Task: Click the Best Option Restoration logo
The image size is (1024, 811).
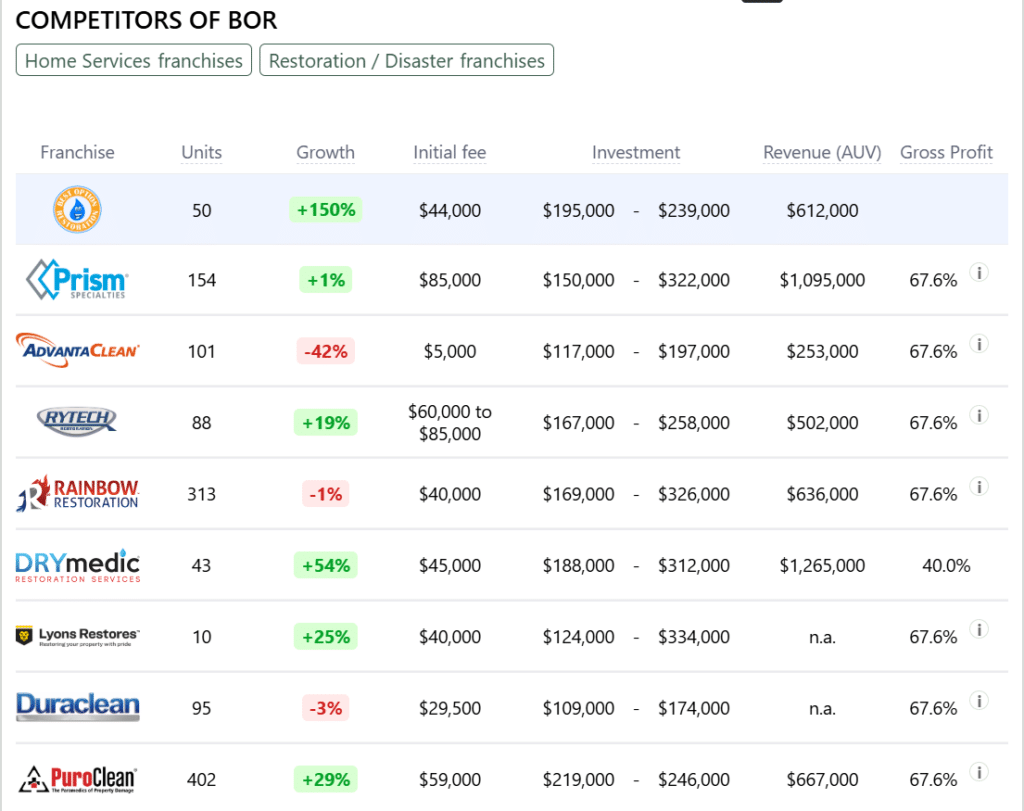Action: [77, 210]
